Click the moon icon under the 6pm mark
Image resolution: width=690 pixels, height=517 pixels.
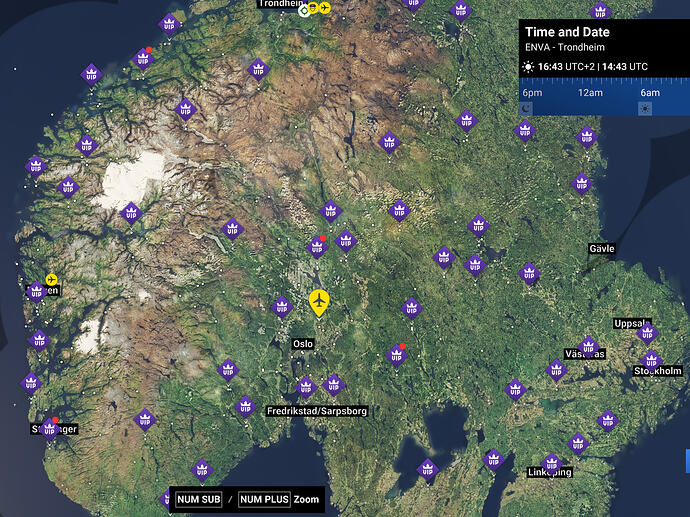tap(526, 108)
